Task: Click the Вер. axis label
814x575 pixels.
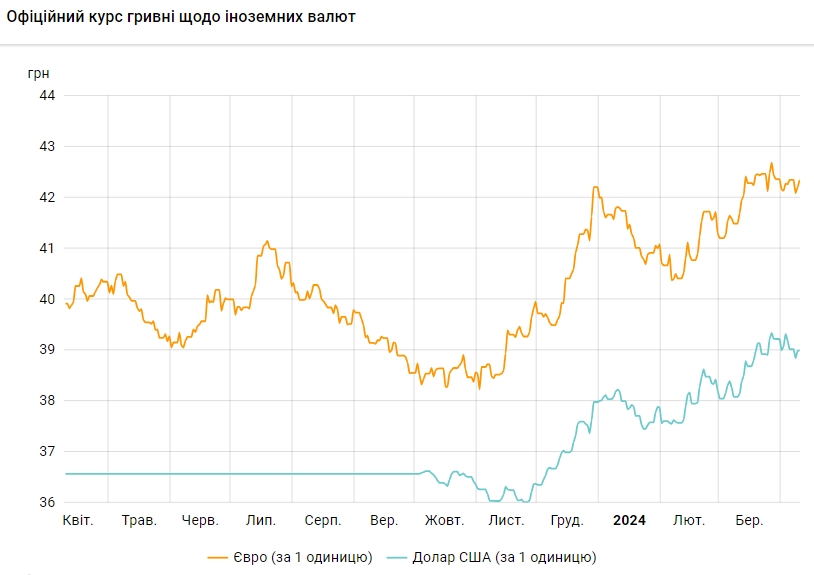Action: [x=384, y=521]
